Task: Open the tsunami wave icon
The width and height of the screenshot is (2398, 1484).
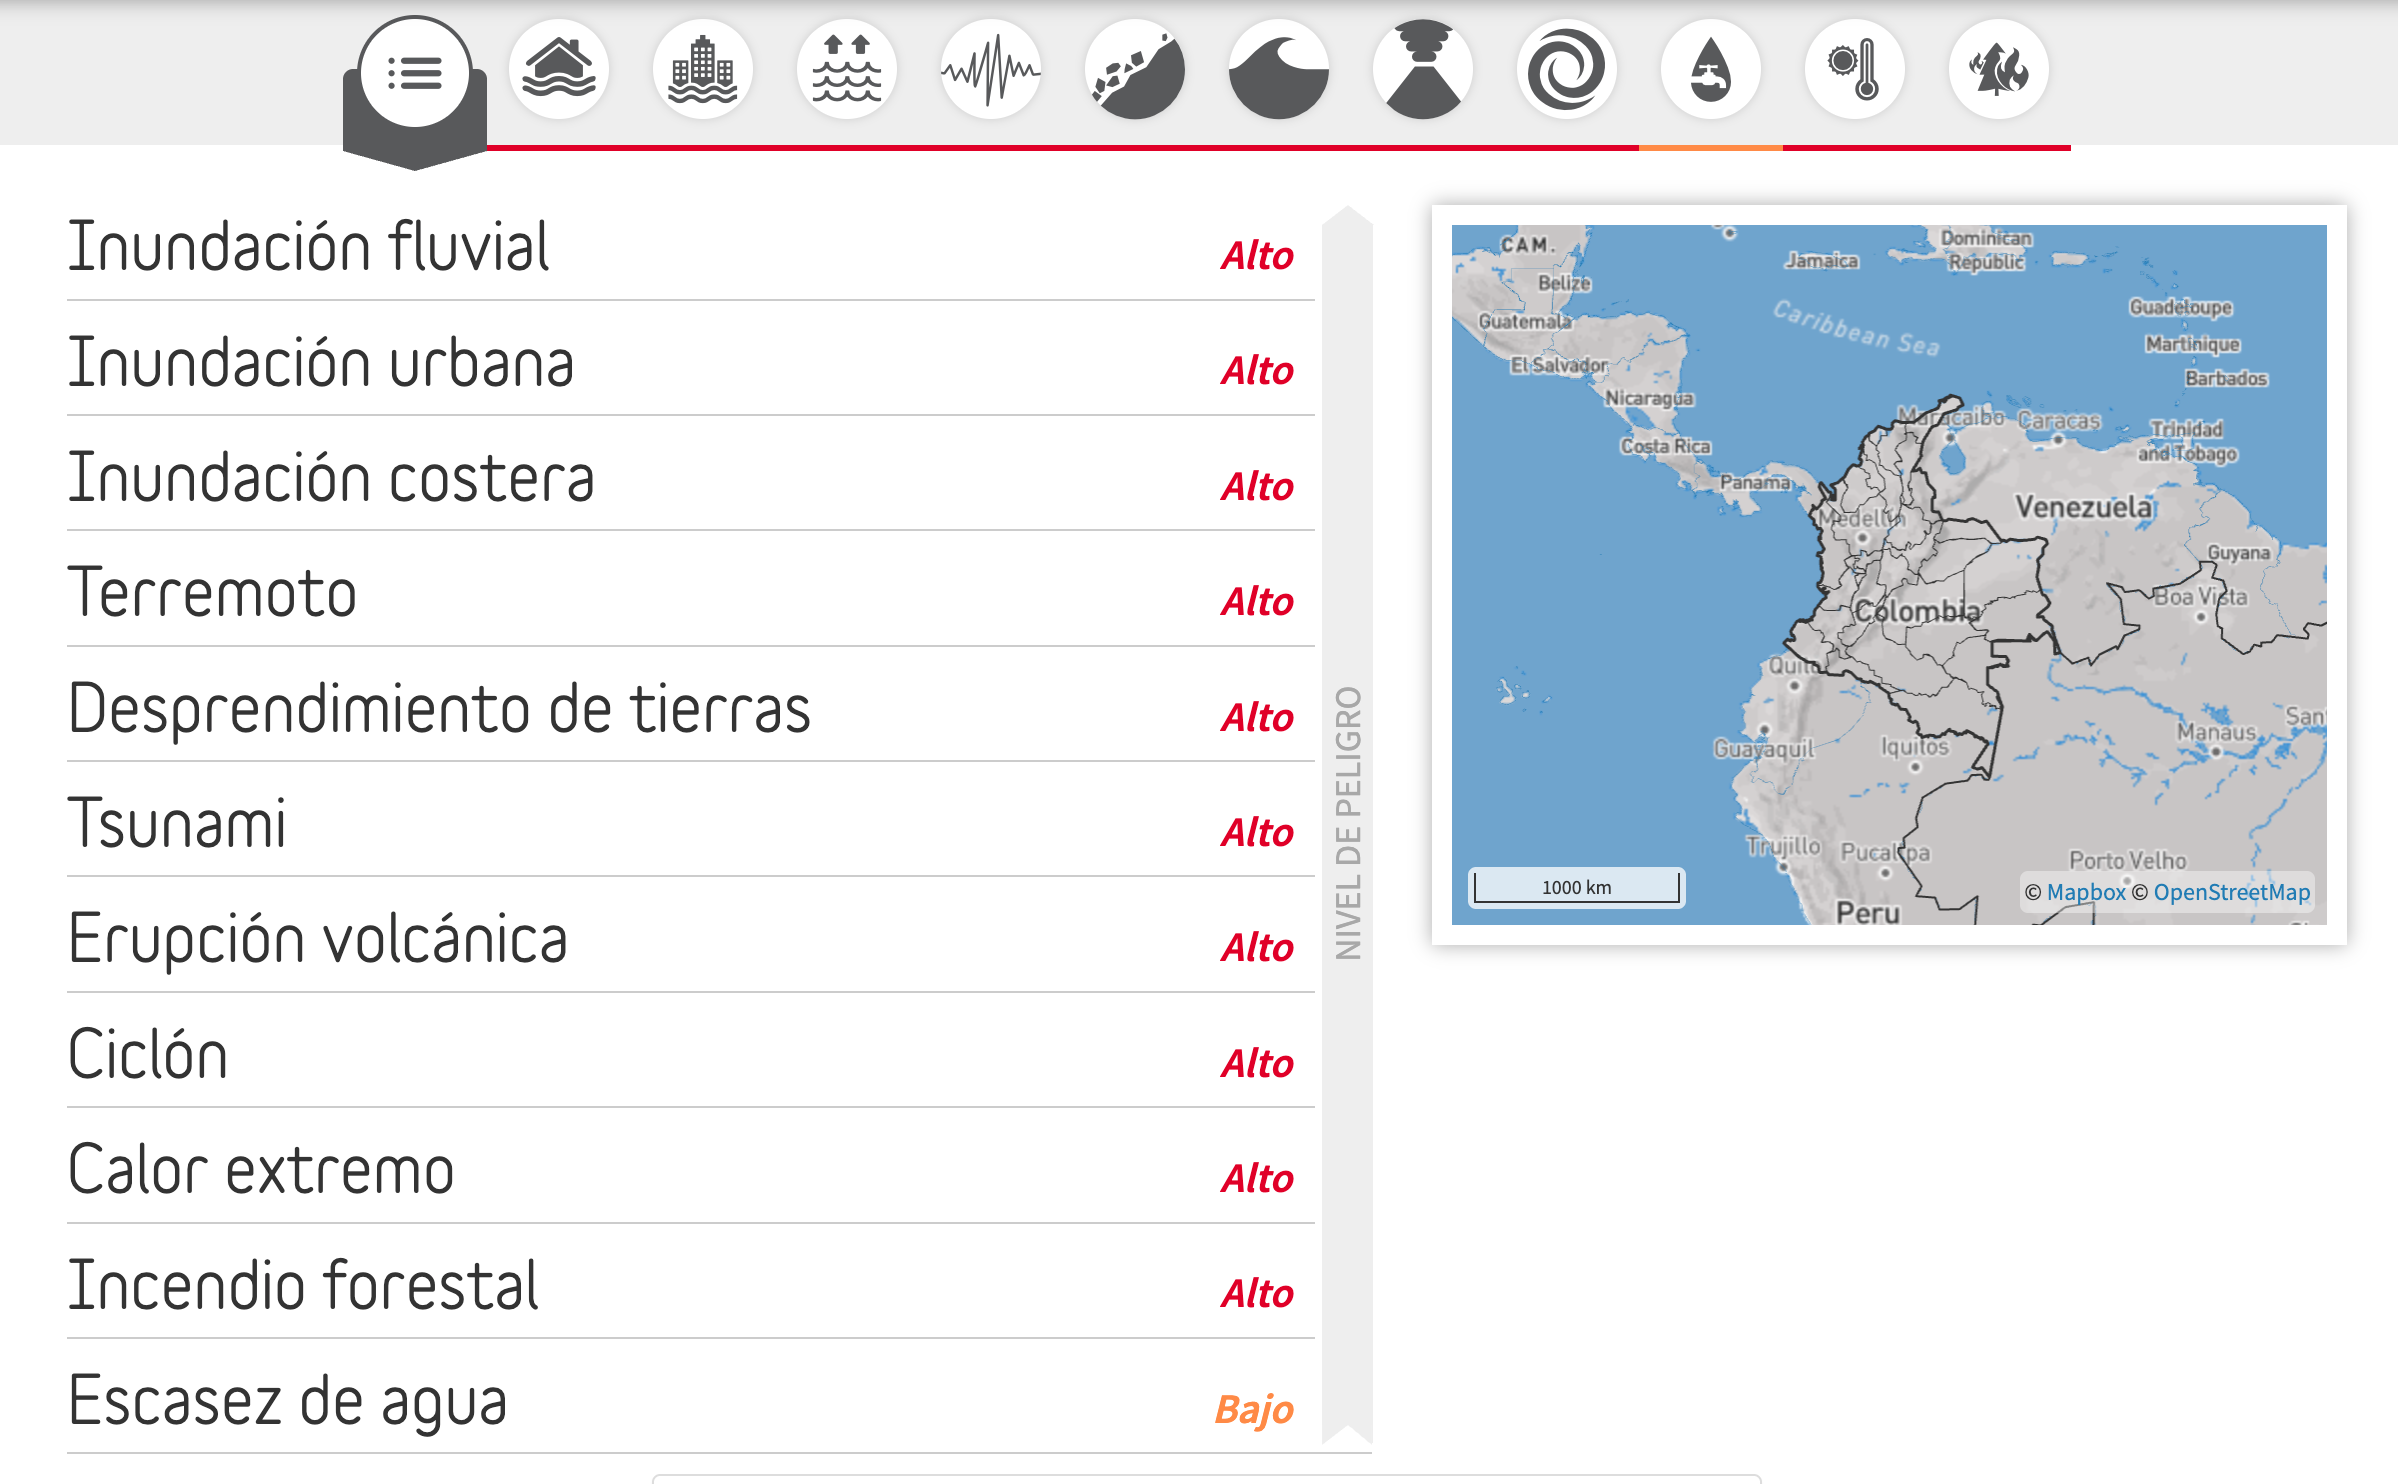Action: [1278, 70]
